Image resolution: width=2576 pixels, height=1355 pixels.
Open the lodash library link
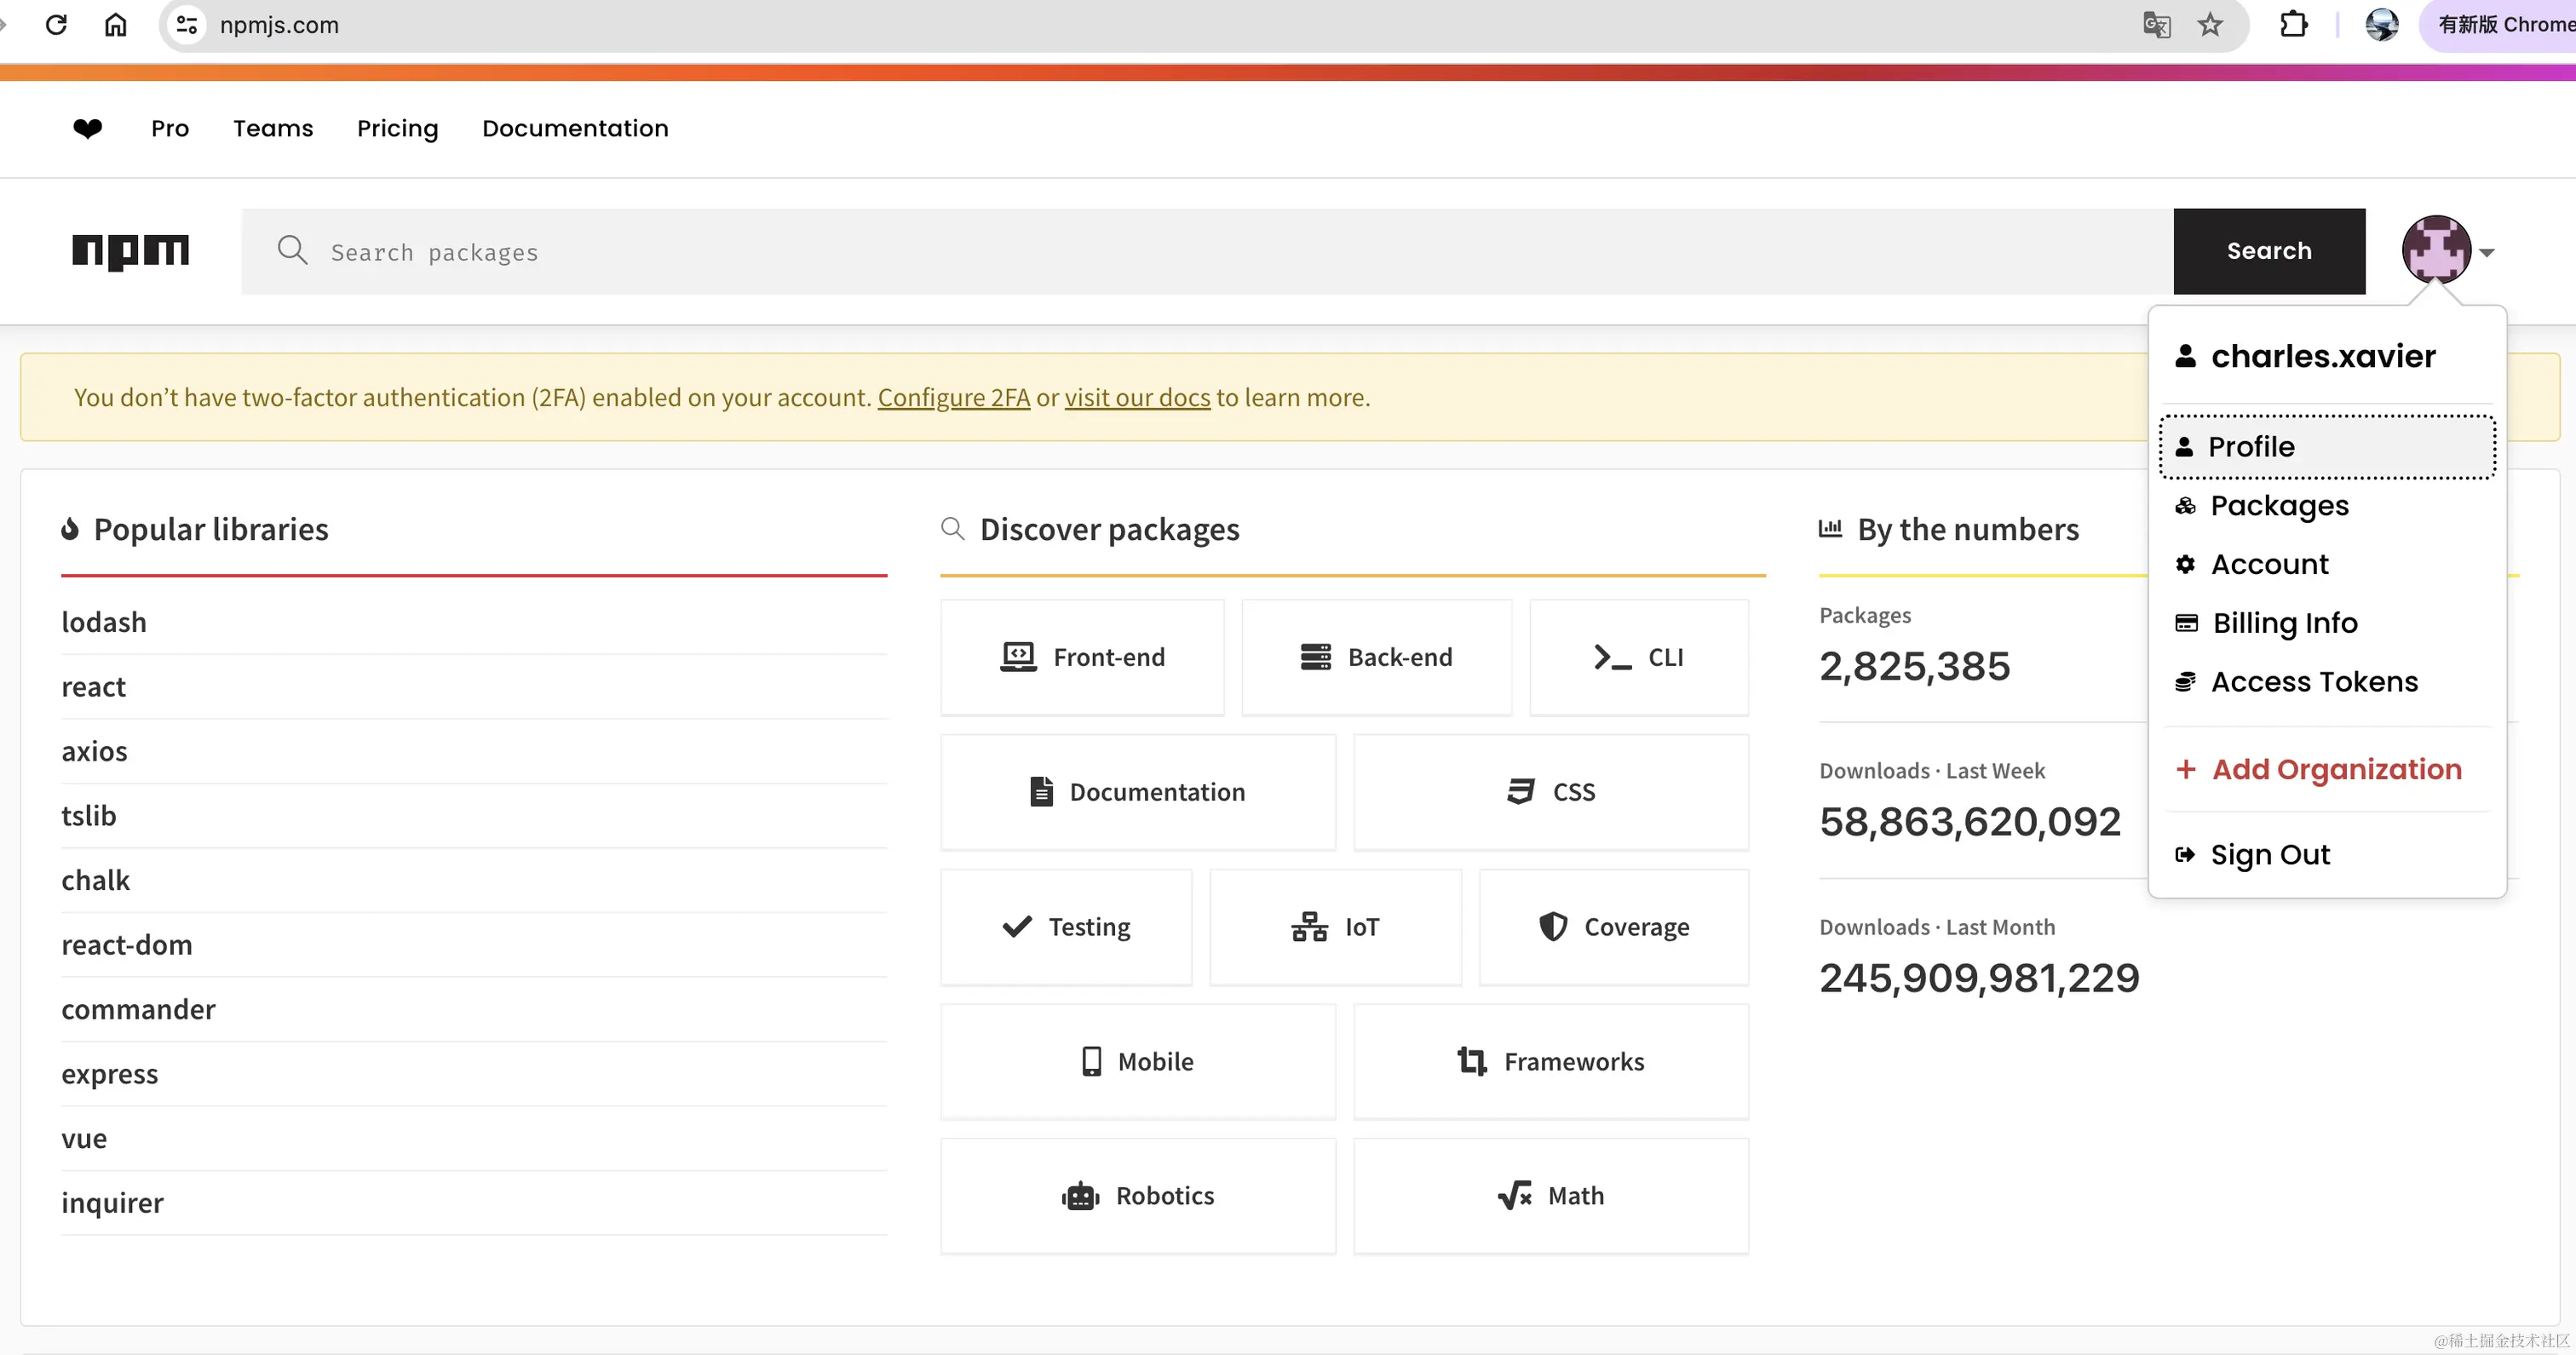click(x=104, y=622)
